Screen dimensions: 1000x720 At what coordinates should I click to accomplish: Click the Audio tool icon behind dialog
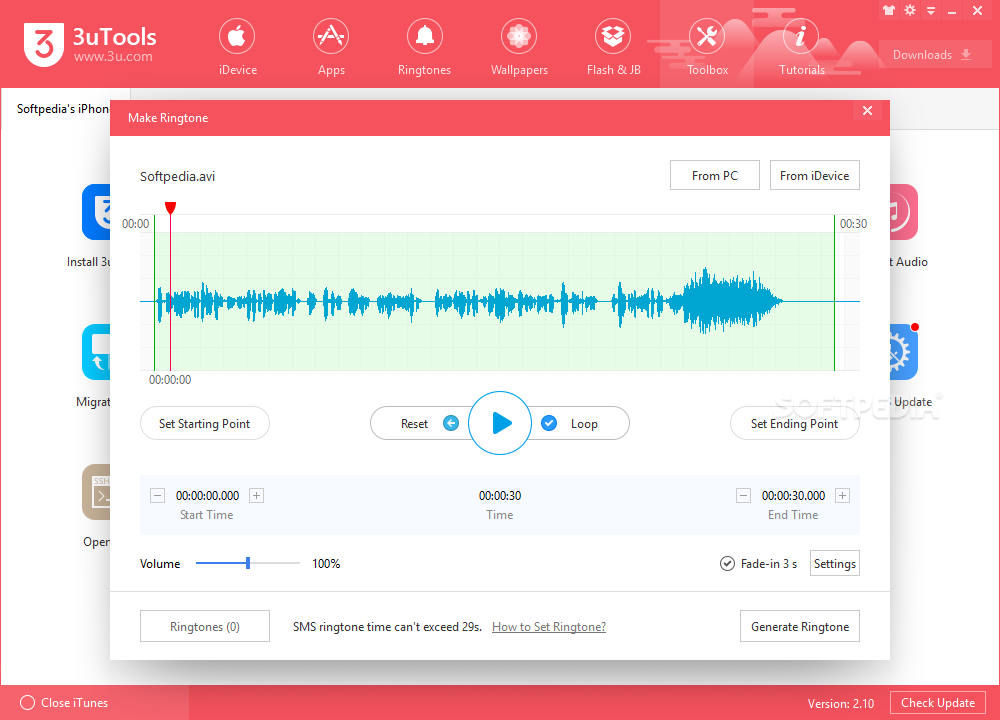coord(904,212)
